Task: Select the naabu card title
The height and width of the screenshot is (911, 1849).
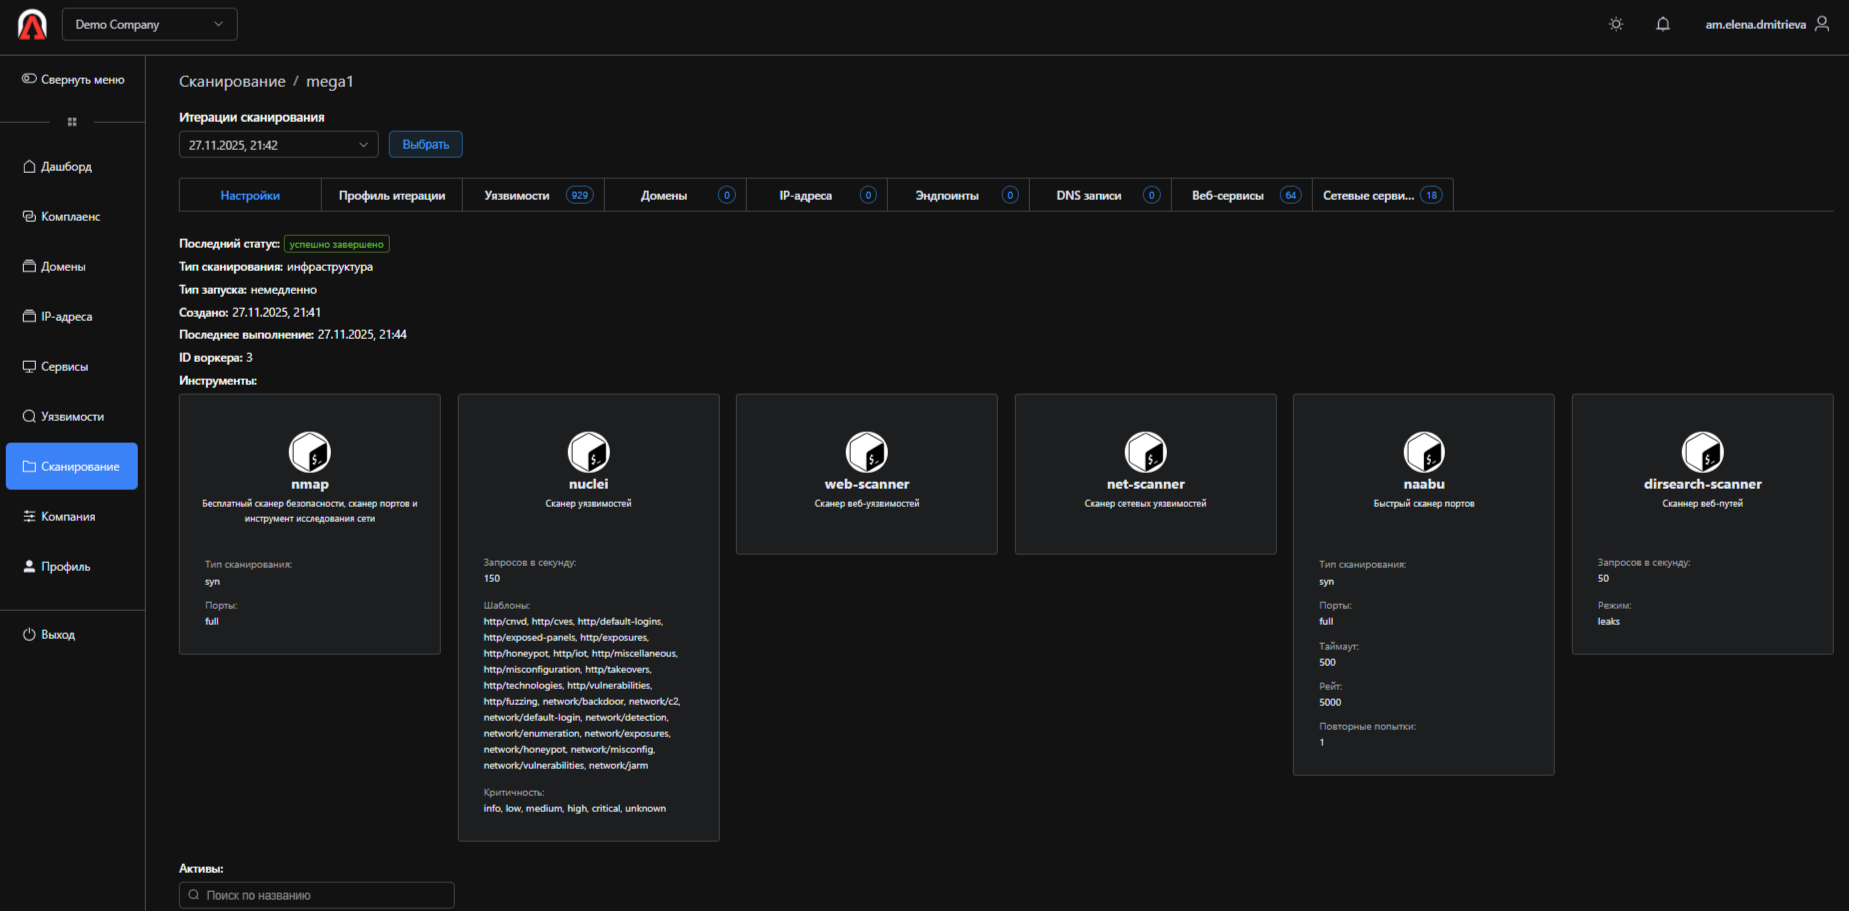Action: pyautogui.click(x=1424, y=484)
